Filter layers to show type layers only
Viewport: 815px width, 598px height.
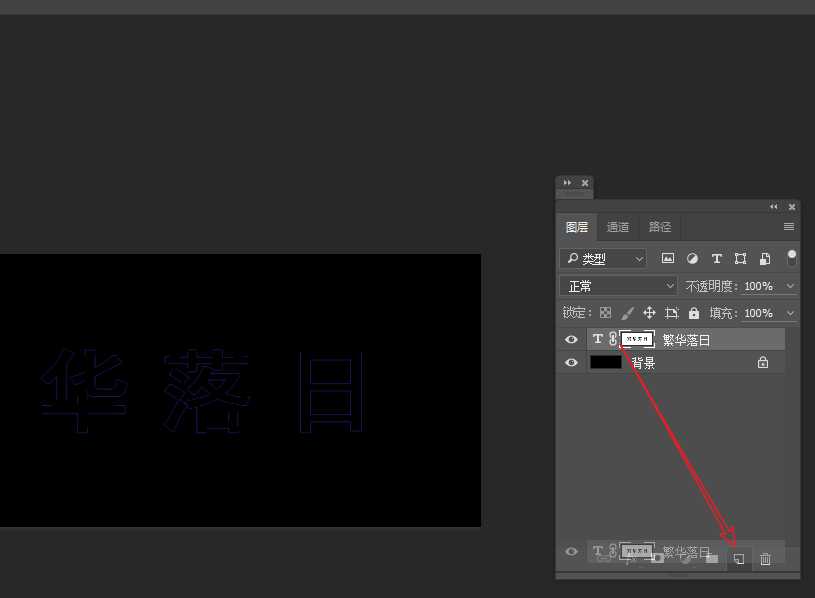[716, 258]
